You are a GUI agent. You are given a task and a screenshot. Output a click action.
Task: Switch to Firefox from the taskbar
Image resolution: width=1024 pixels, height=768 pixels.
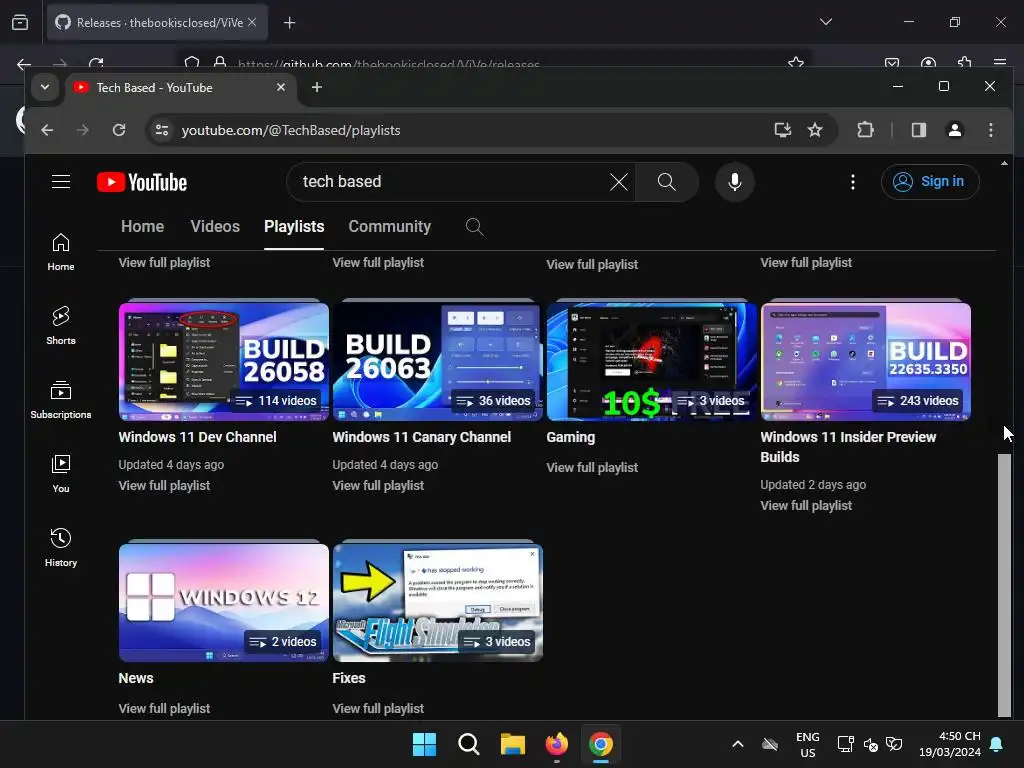[556, 744]
